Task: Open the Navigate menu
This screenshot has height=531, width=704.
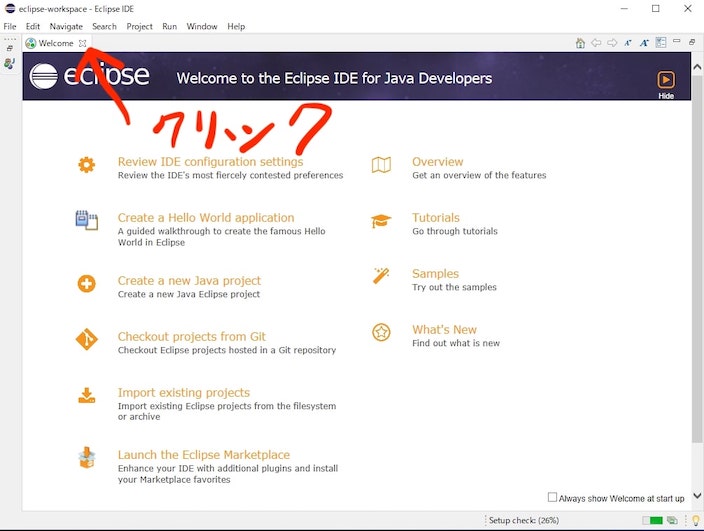Action: 66,26
